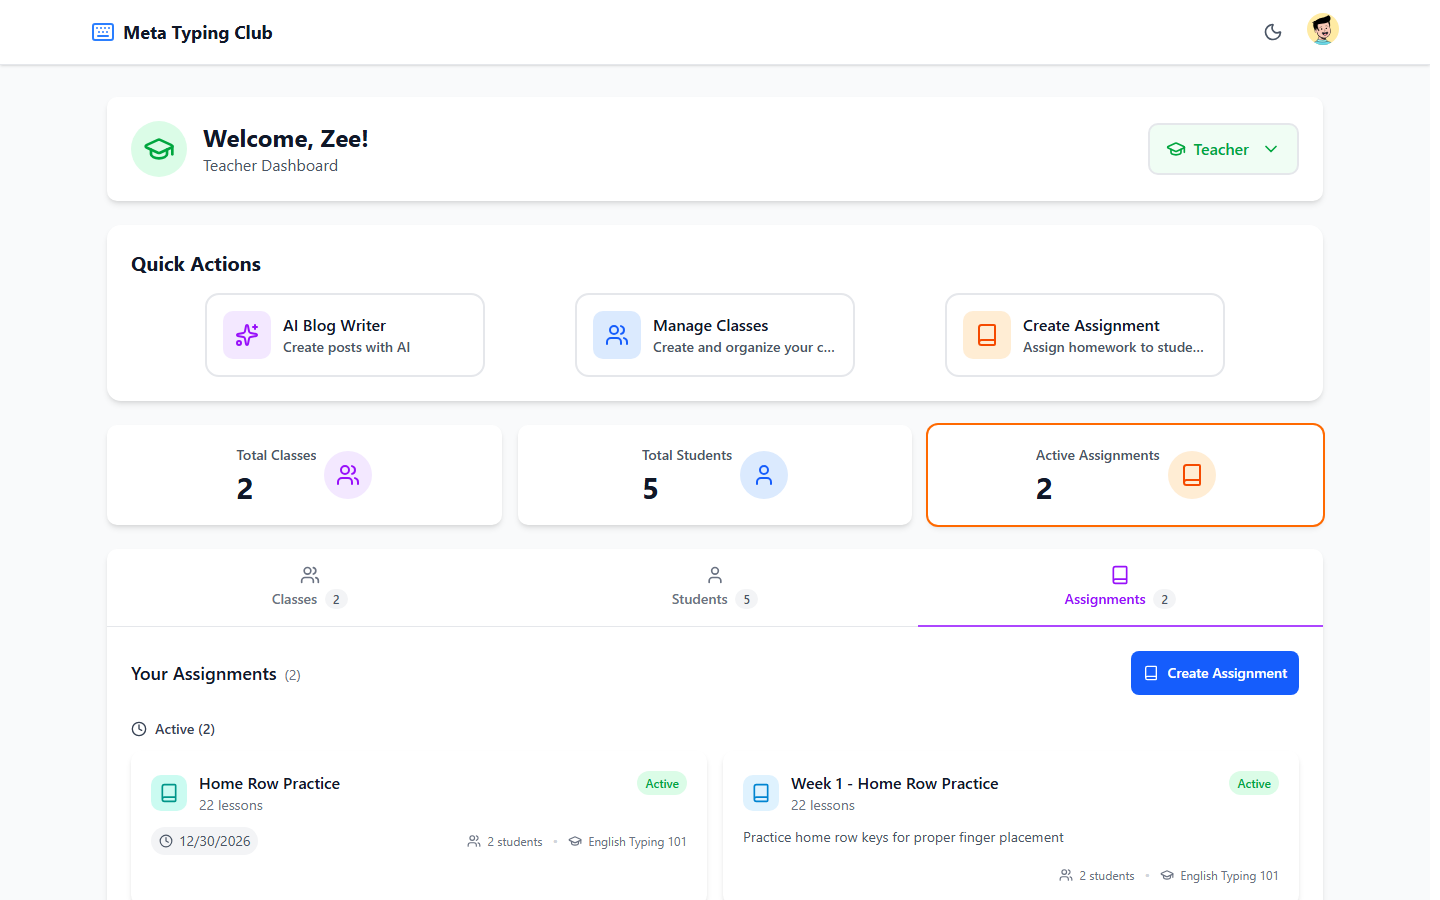1440x900 pixels.
Task: Click the orange book icon in the Create Assignment card
Action: 987,335
